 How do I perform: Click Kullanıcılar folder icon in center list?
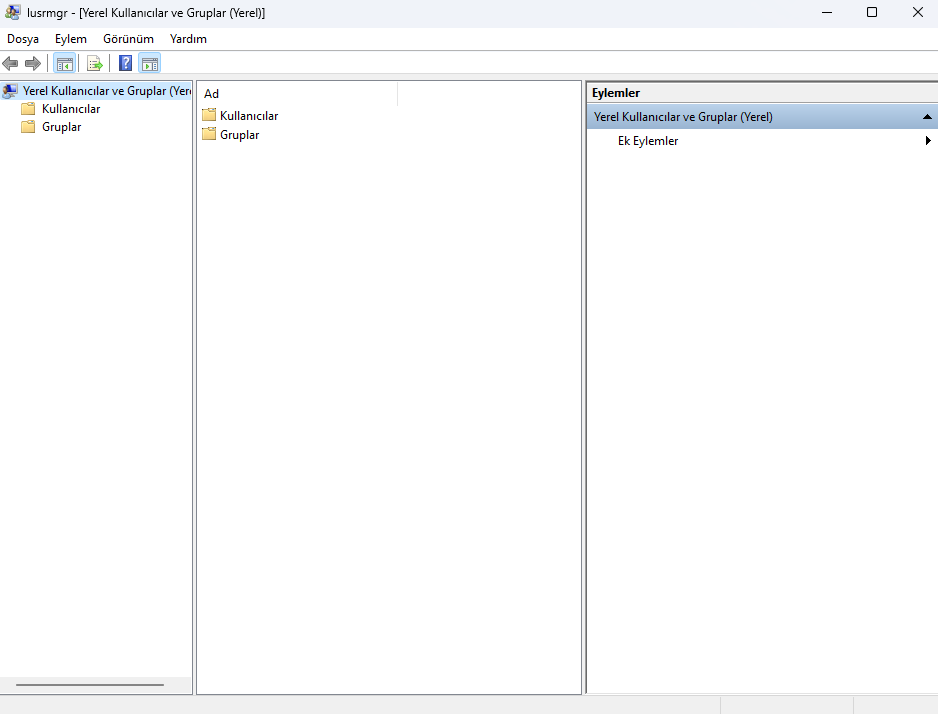[x=209, y=115]
